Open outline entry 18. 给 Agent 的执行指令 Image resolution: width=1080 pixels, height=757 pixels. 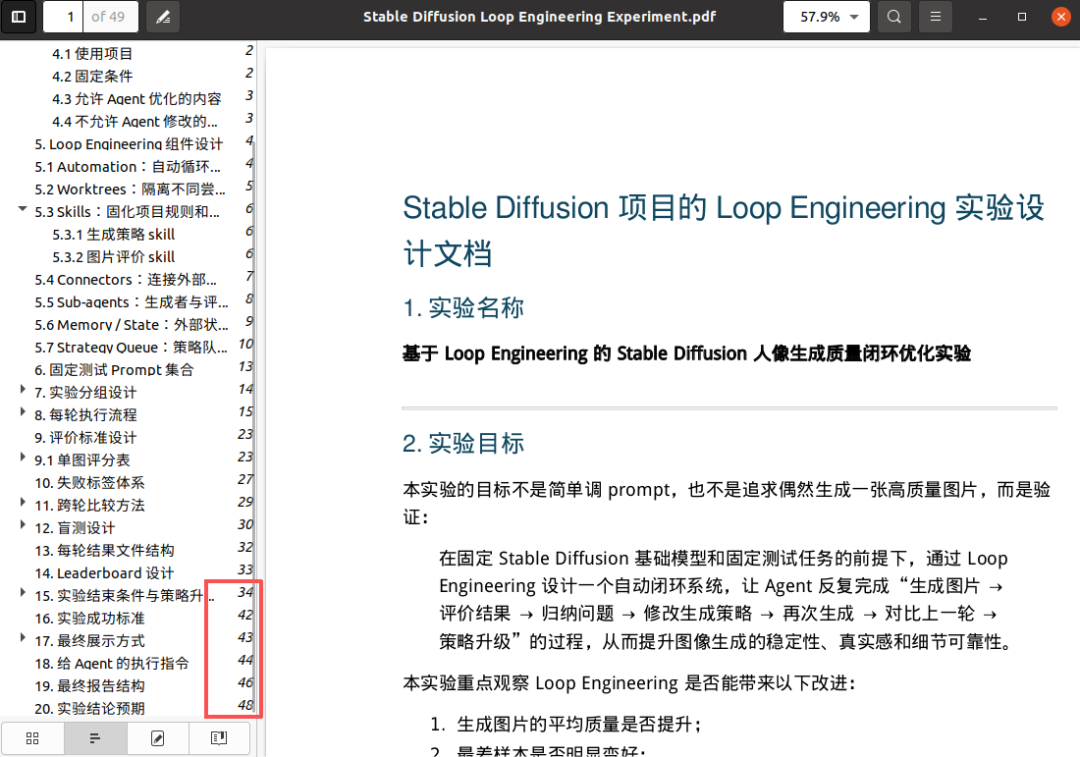[x=112, y=664]
